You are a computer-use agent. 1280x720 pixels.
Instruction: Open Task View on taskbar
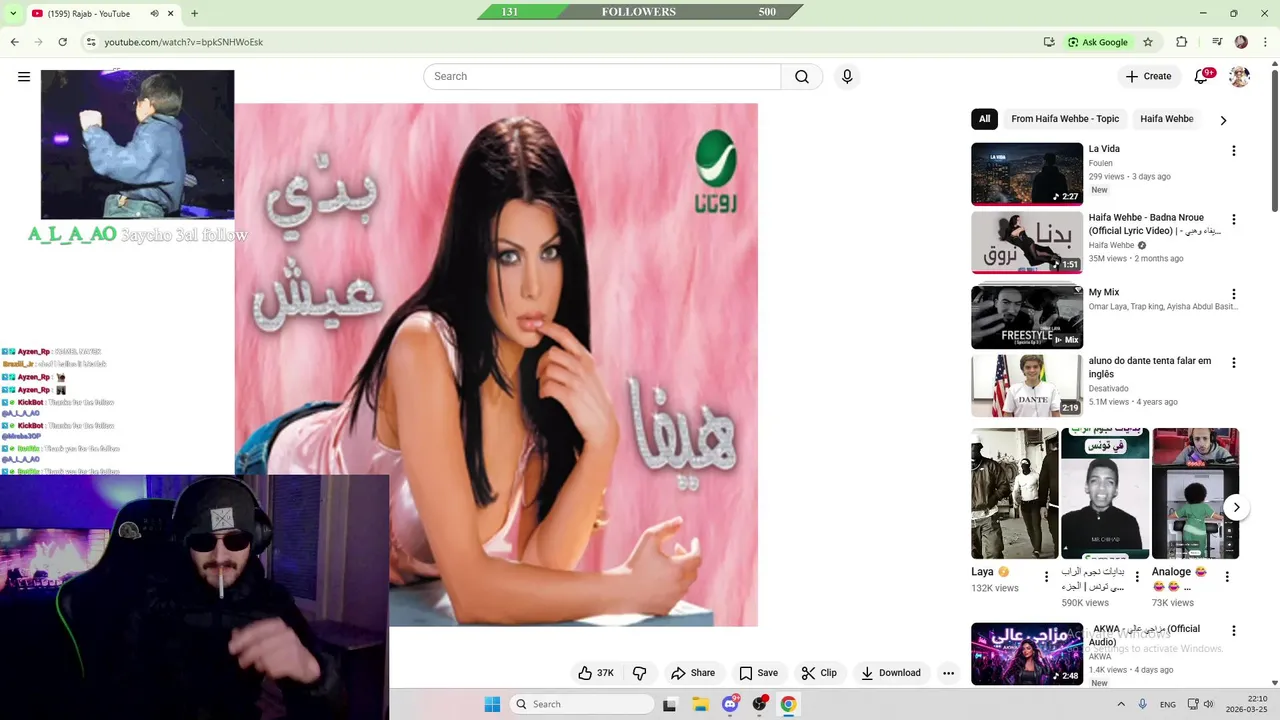click(670, 704)
